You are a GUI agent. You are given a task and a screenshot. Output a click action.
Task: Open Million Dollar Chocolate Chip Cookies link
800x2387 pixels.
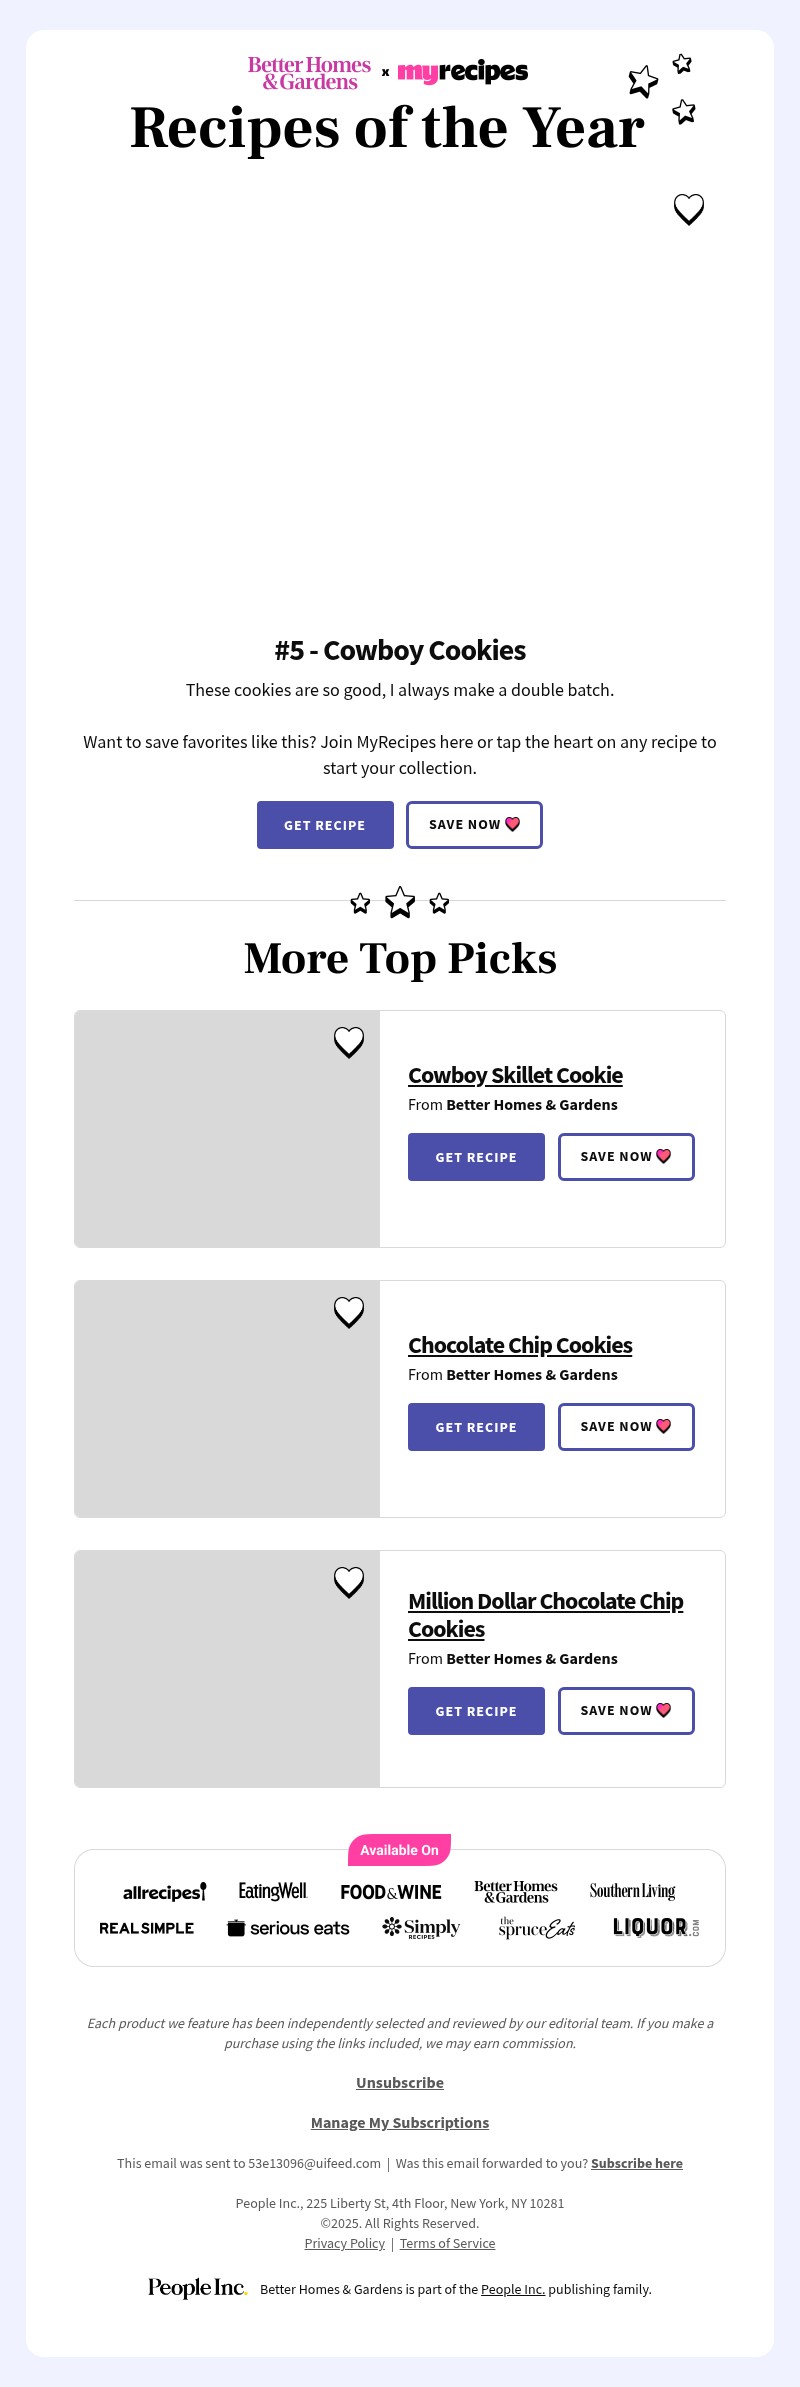[x=545, y=1615]
